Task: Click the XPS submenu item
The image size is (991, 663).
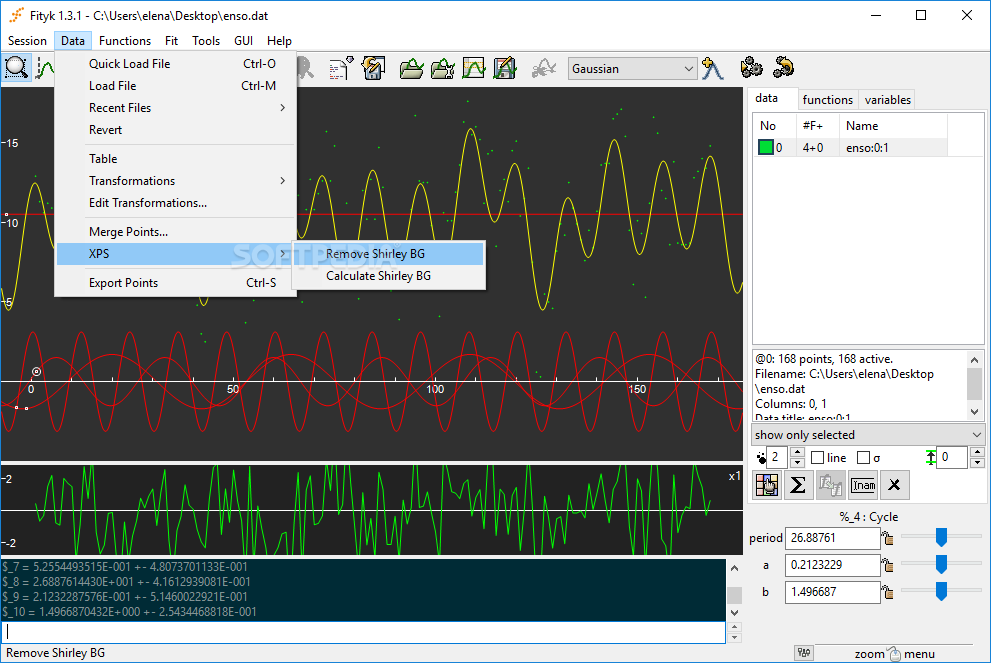Action: (175, 253)
